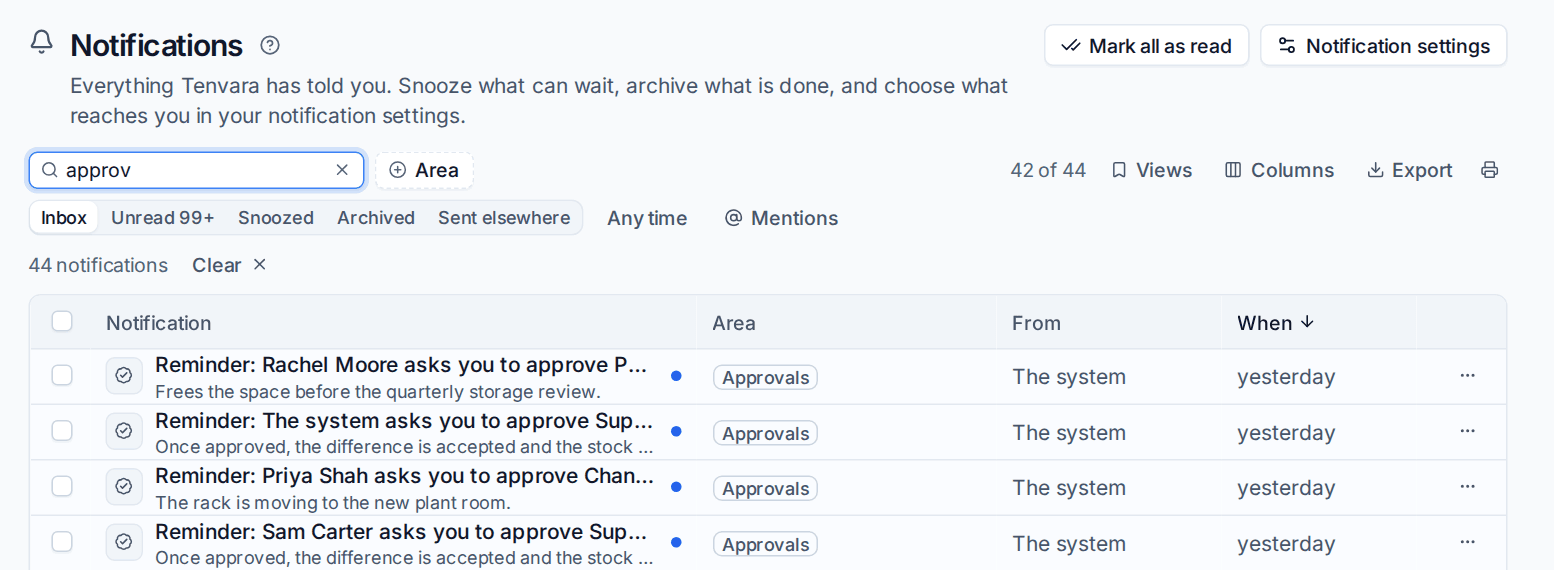
Task: Click the search field containing 'approv'
Action: [x=196, y=170]
